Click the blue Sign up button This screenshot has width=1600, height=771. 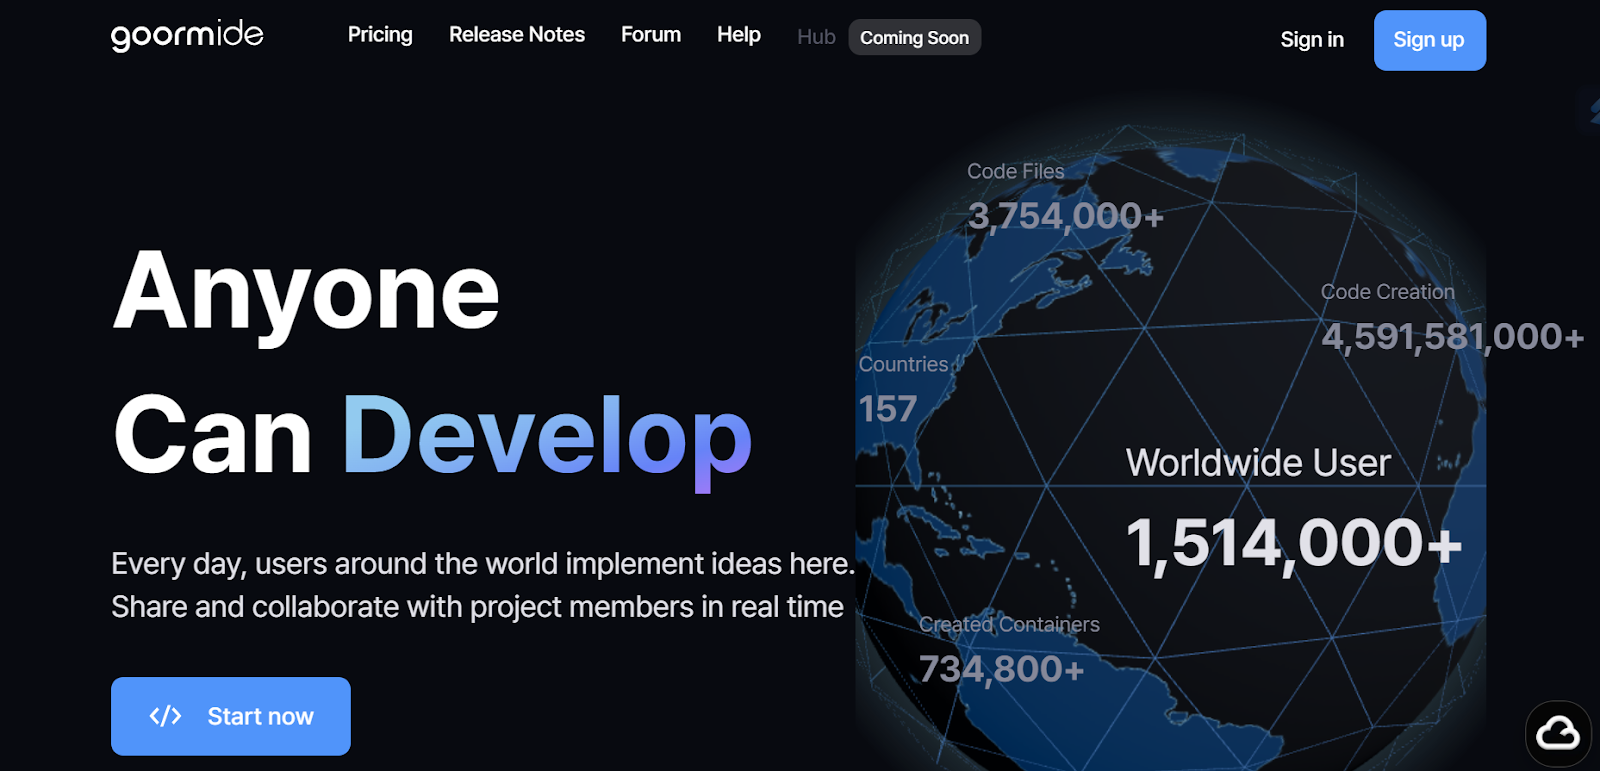pos(1429,40)
